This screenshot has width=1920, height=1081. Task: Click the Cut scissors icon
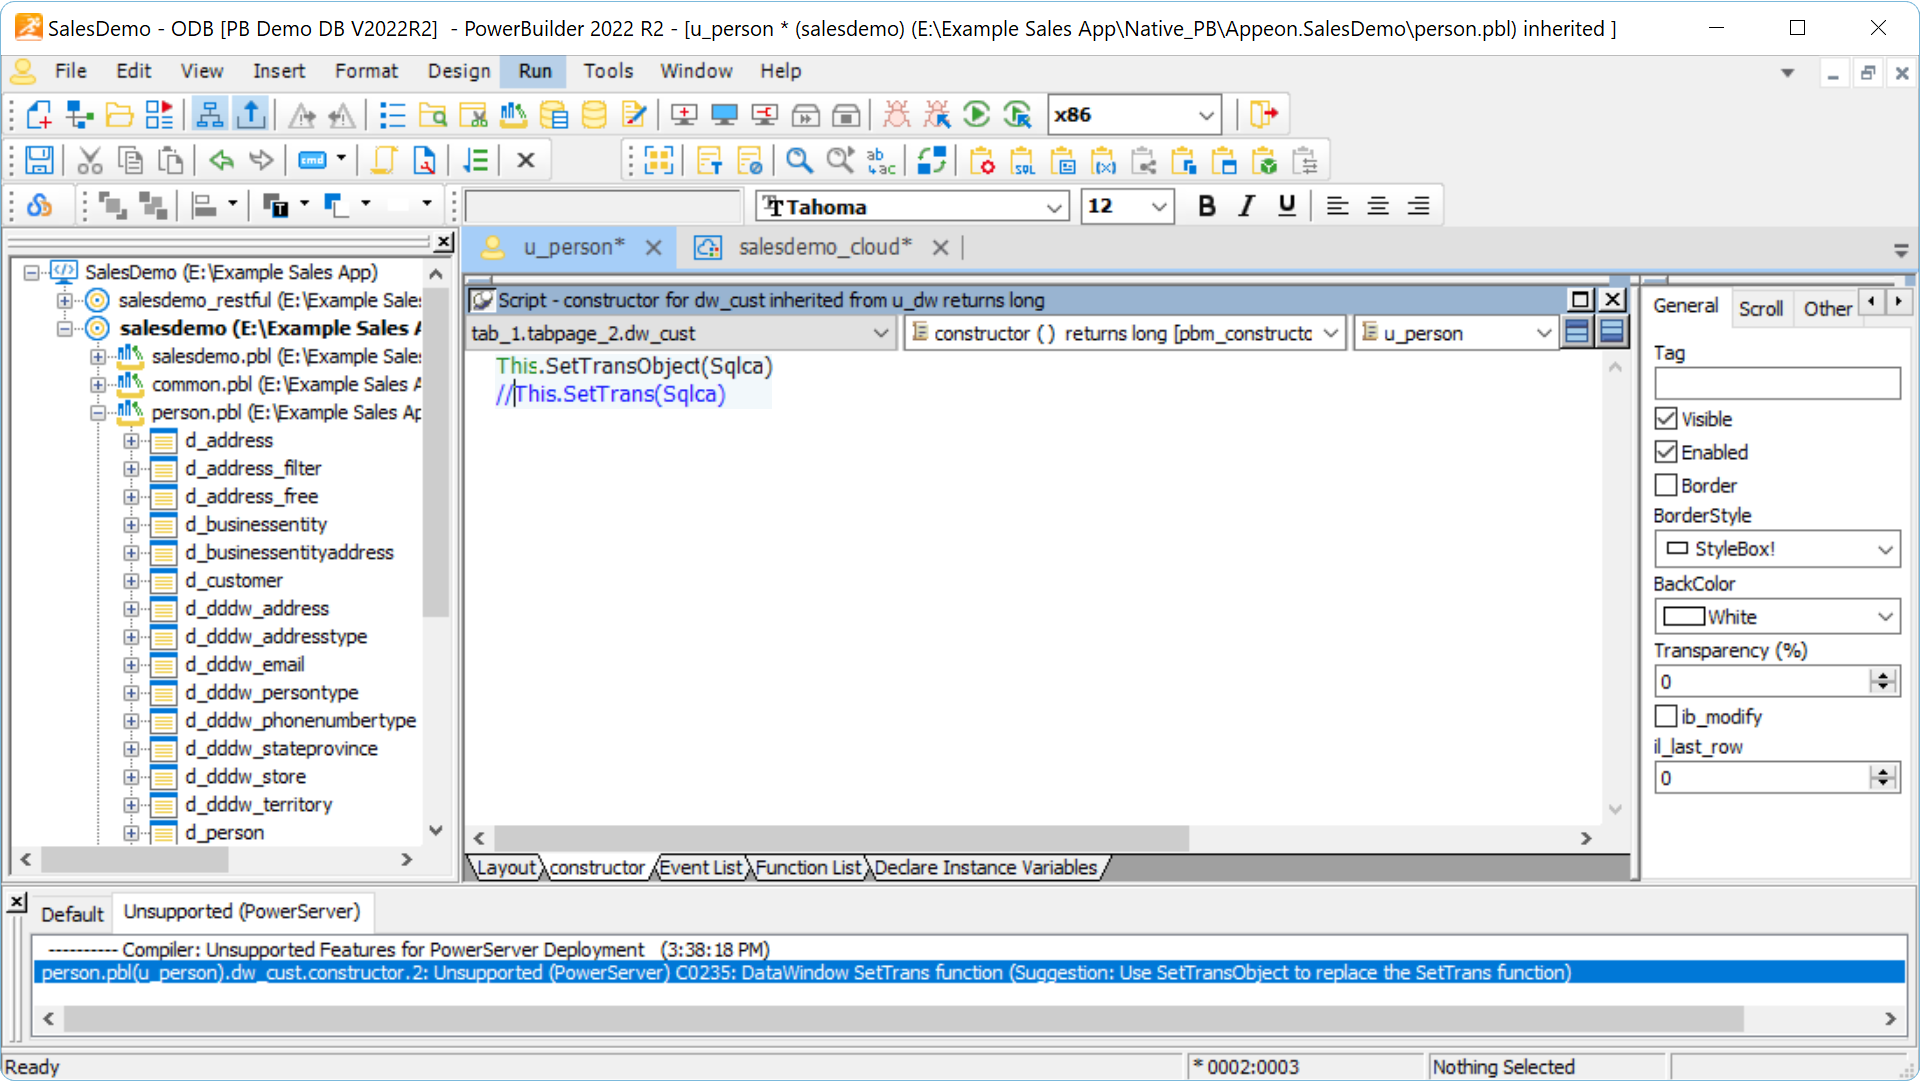[x=90, y=161]
